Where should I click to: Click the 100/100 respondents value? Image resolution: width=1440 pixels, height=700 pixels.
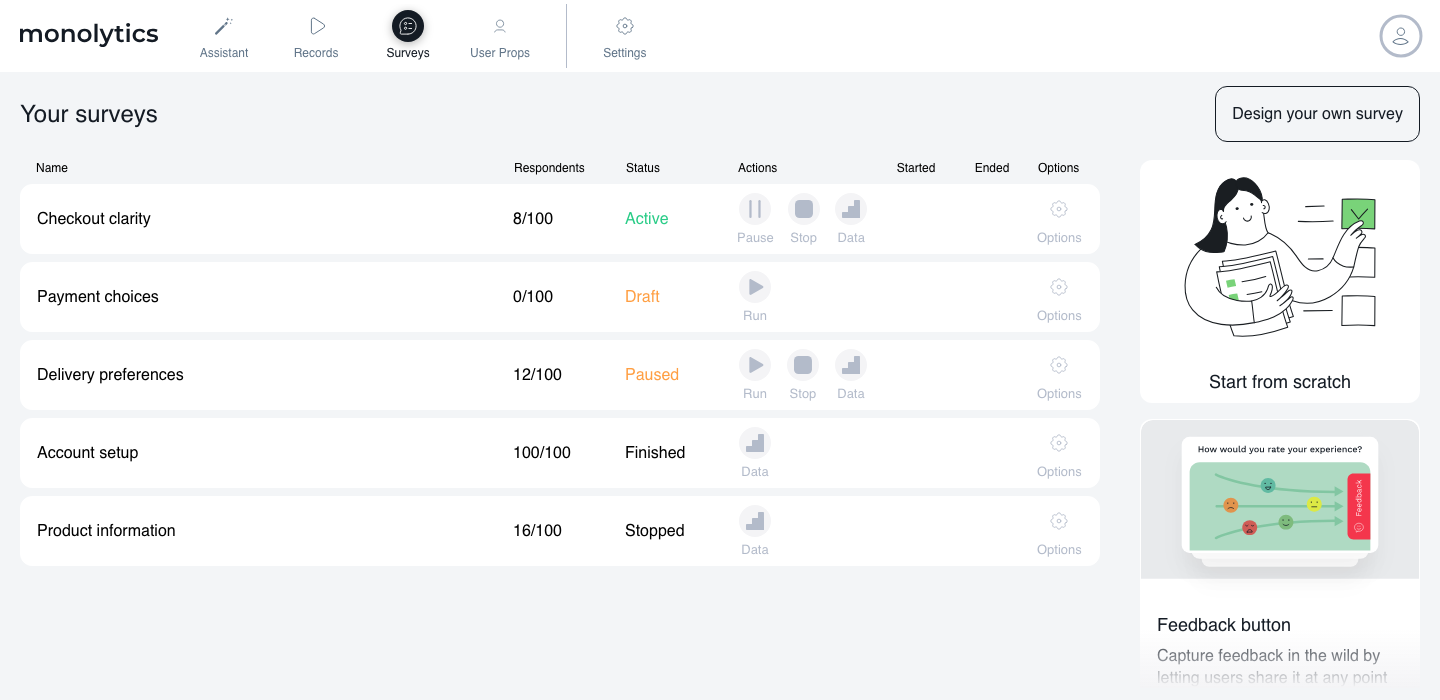pos(542,452)
